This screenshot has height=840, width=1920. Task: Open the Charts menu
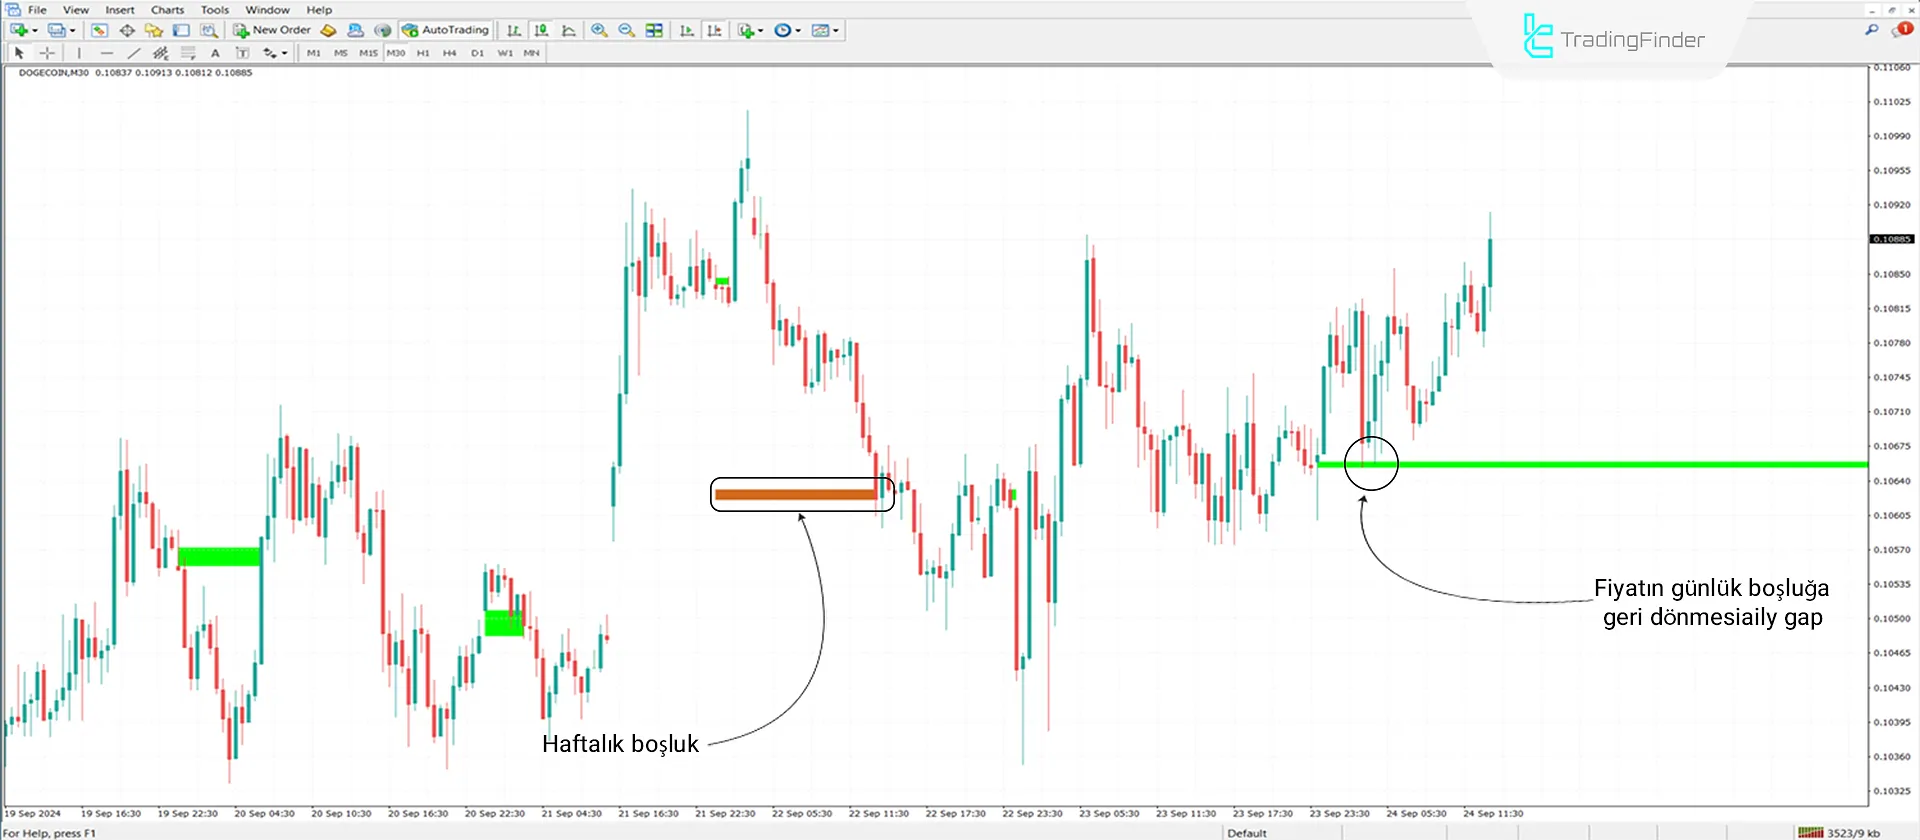(167, 10)
